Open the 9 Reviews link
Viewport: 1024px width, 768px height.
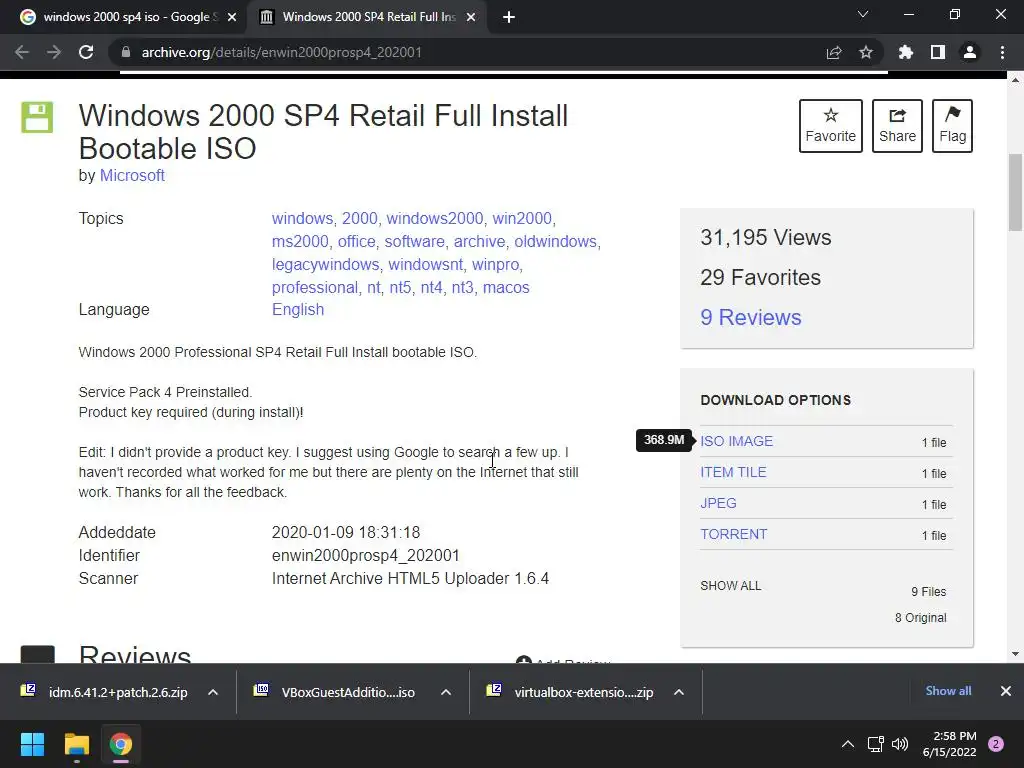point(751,317)
